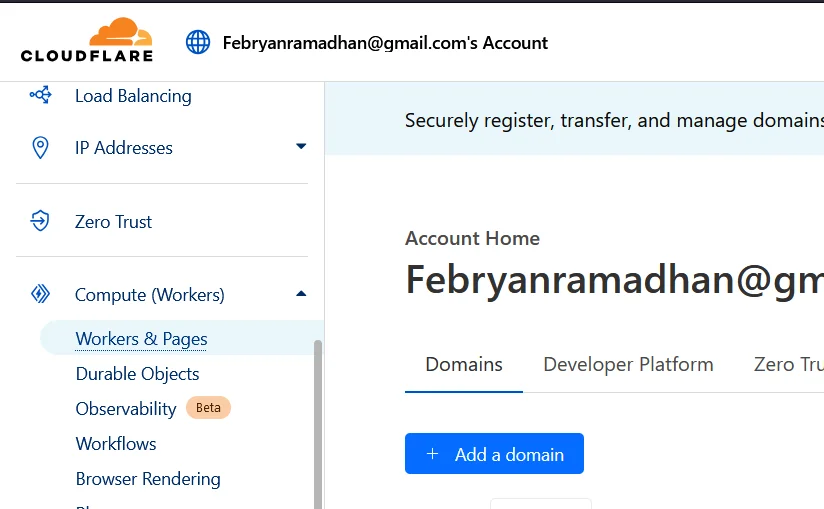Click the plus icon on Add a domain

433,454
